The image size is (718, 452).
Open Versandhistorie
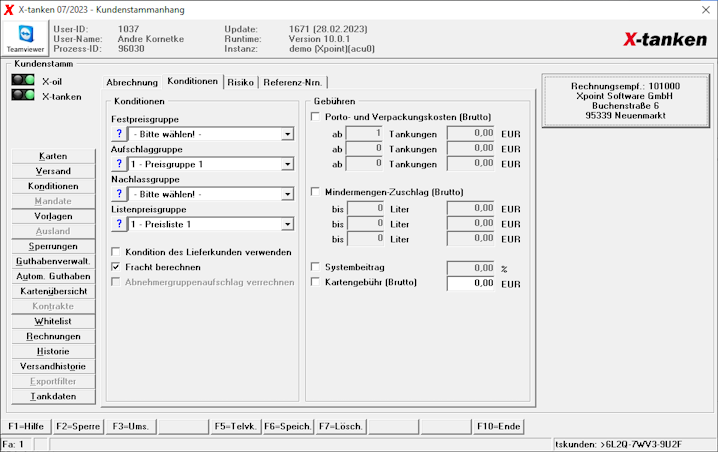(x=53, y=366)
